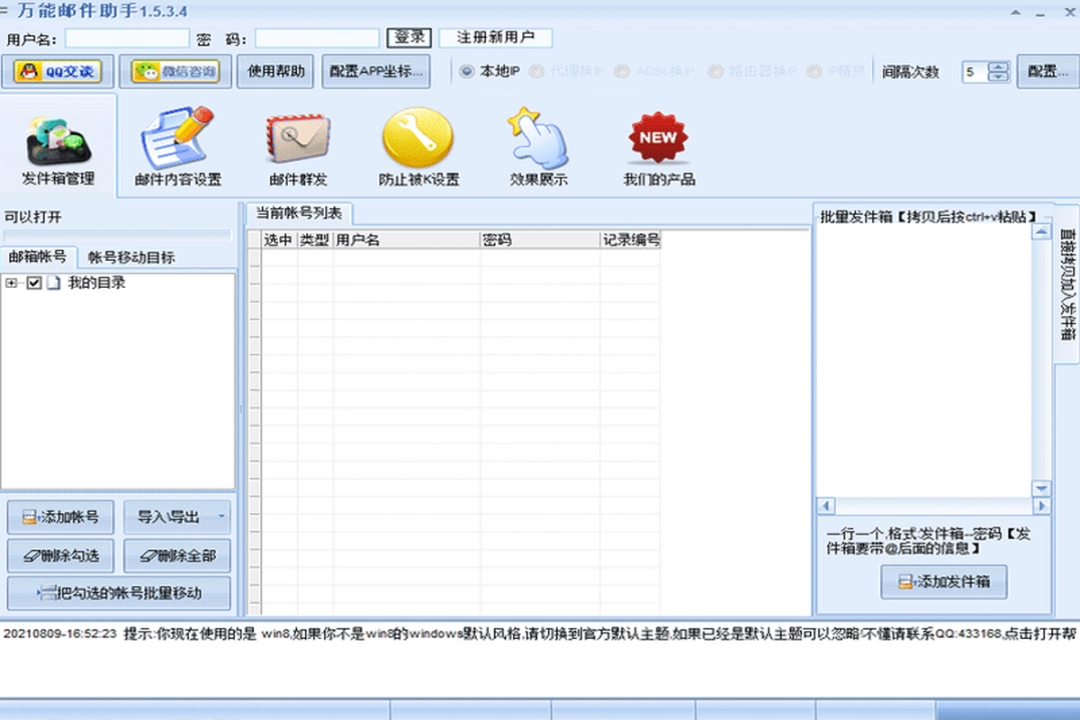Open 邮件群发 mass mailing settings

[x=298, y=140]
